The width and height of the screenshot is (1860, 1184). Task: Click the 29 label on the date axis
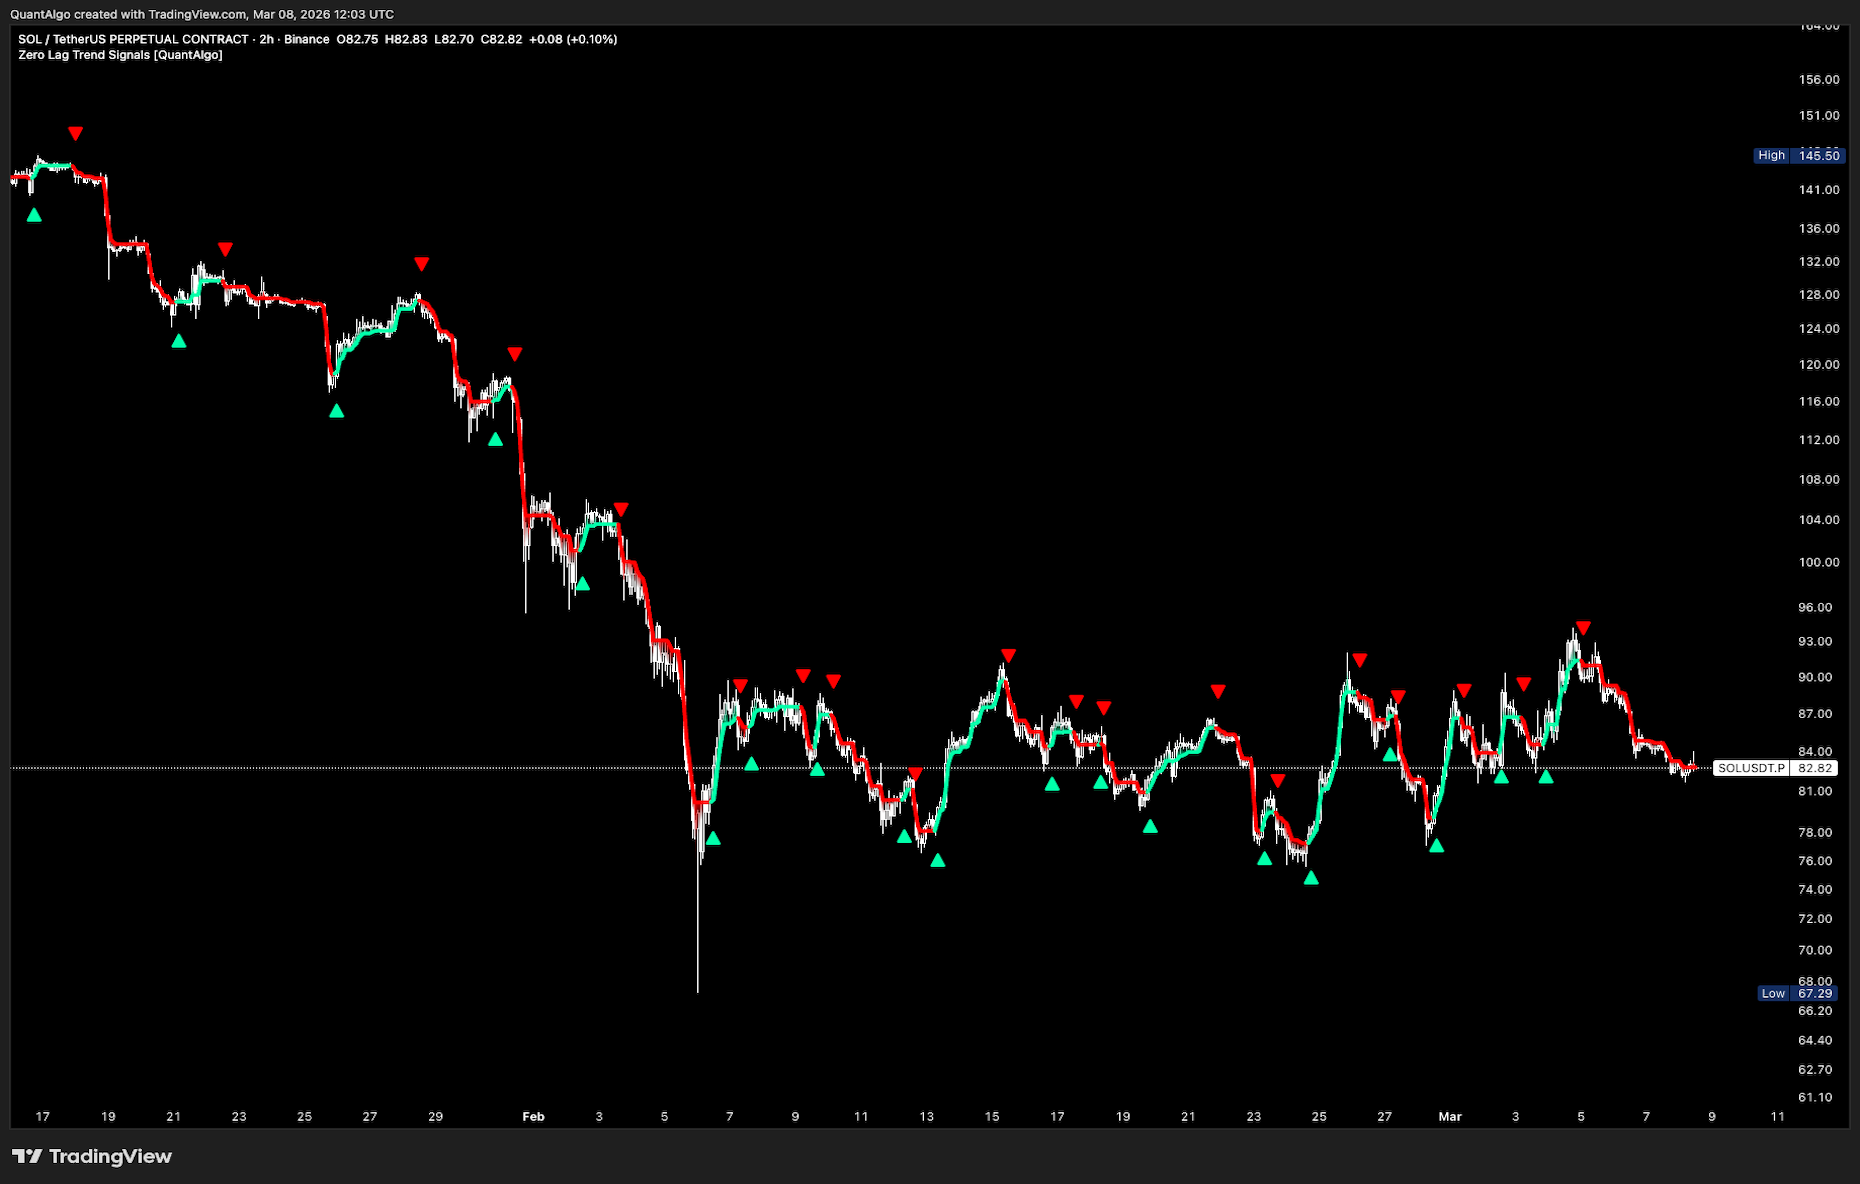click(435, 1116)
